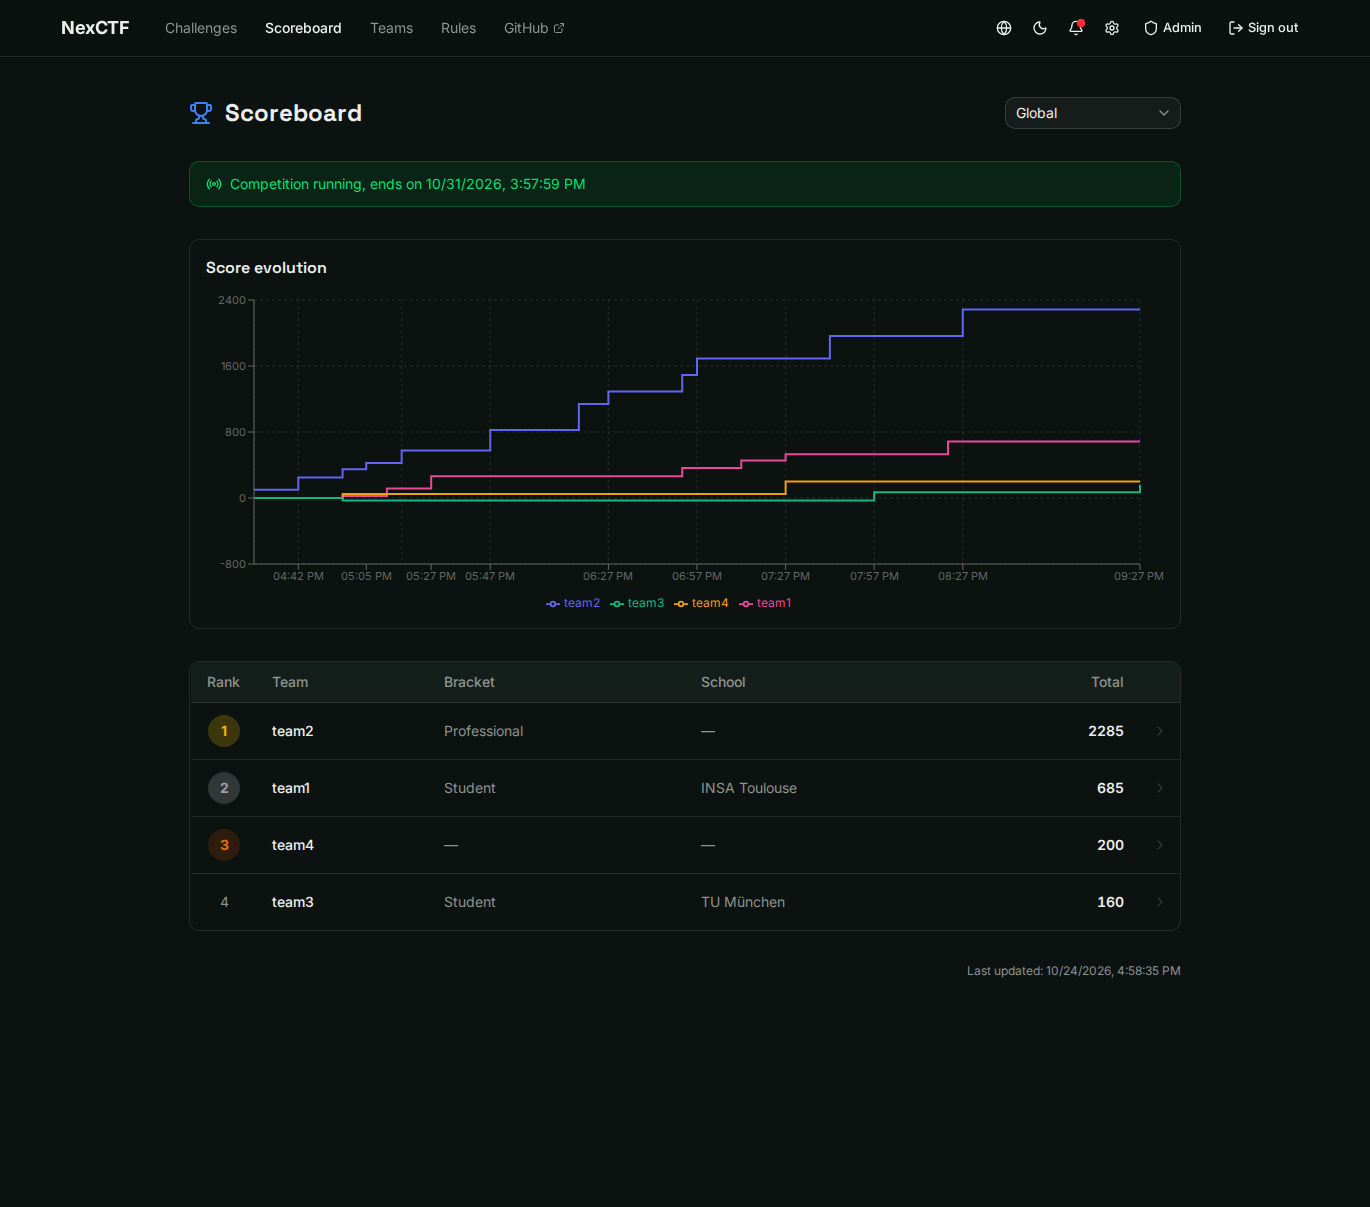Toggle dark mode moon icon
The width and height of the screenshot is (1370, 1207).
click(1040, 28)
